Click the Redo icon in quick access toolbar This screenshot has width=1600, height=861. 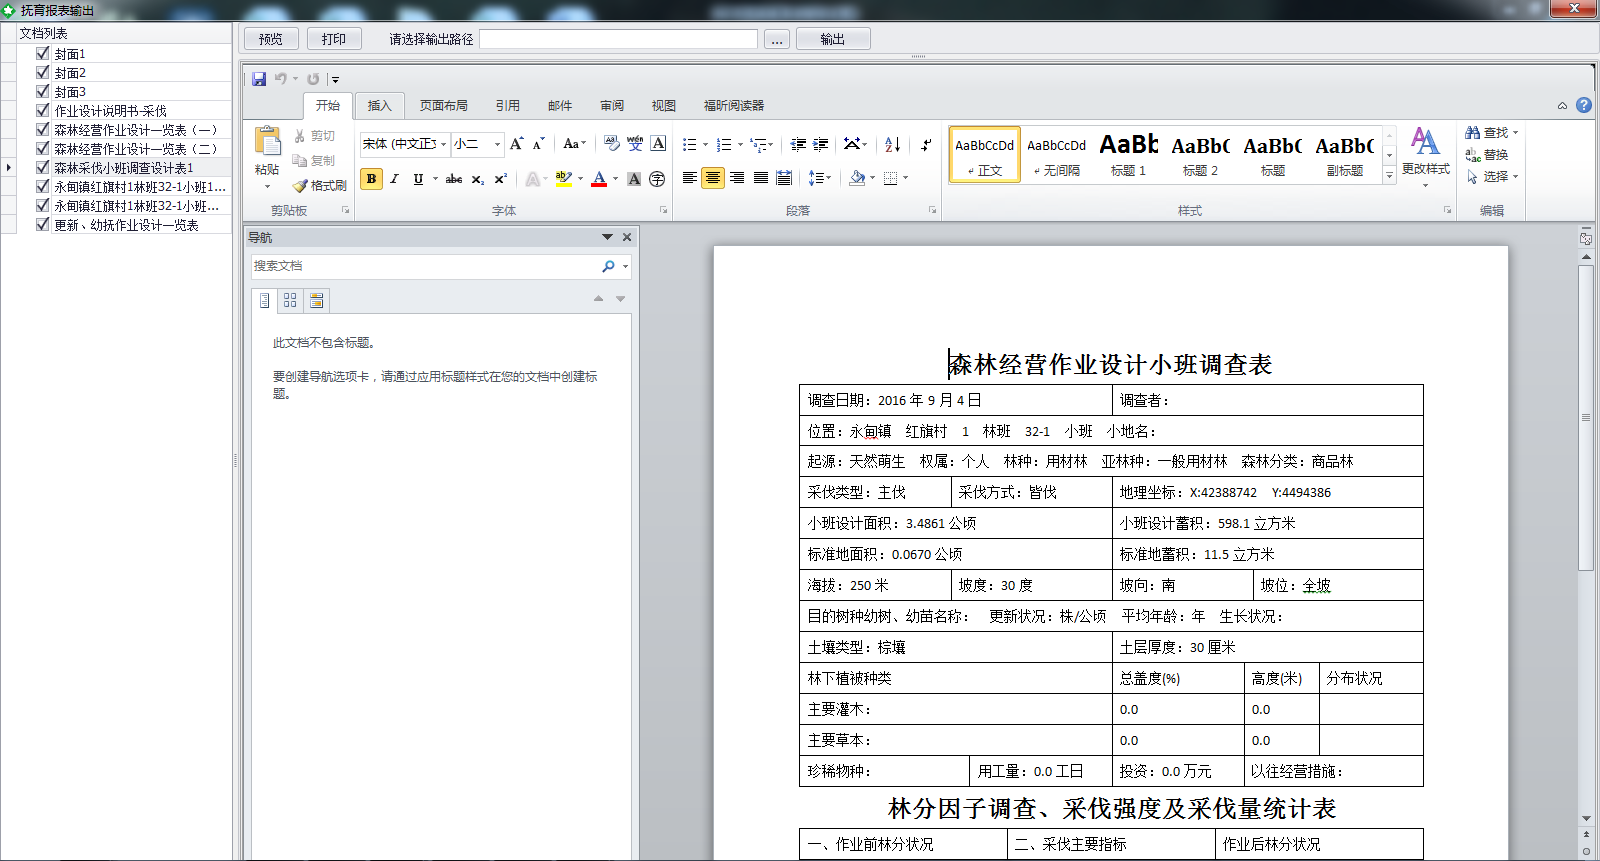pyautogui.click(x=313, y=79)
